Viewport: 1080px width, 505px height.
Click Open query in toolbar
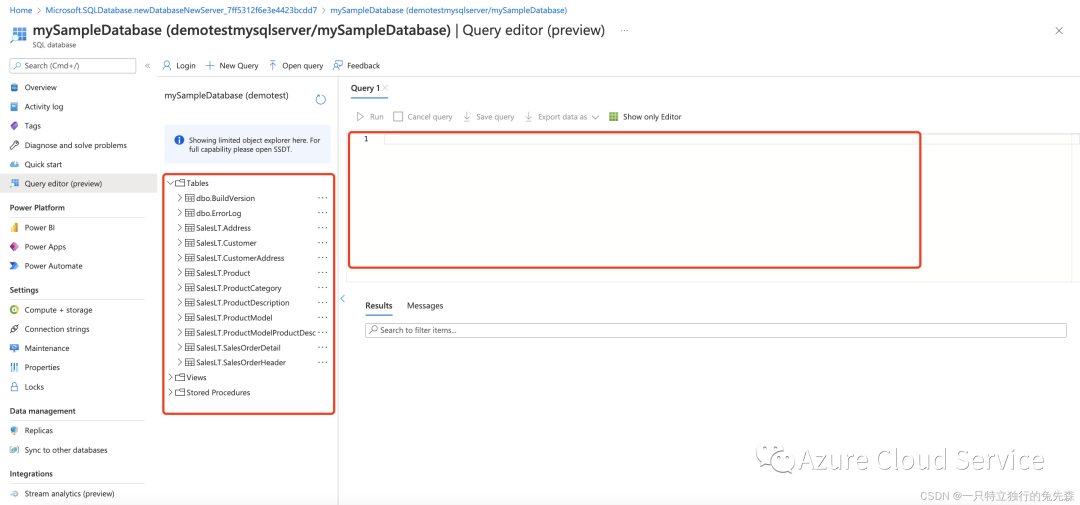[295, 65]
